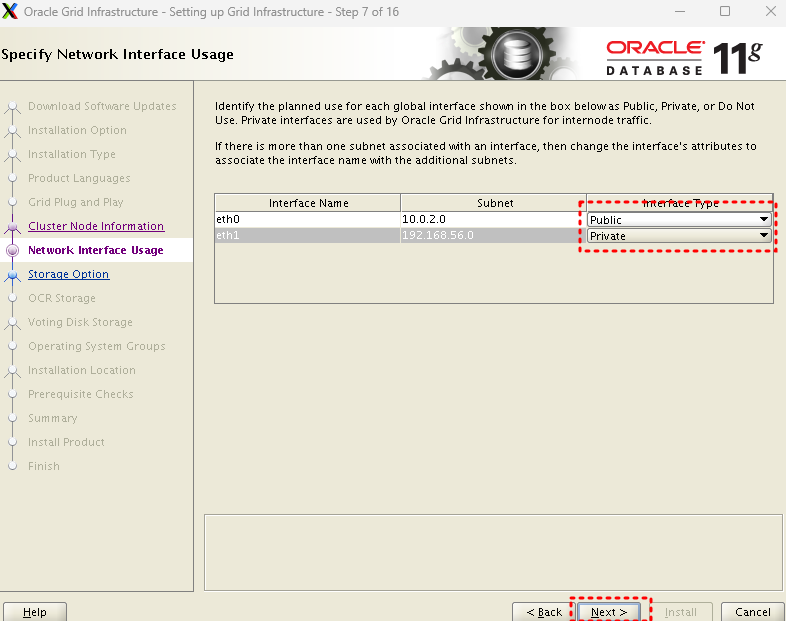Click the Product Languages step

click(79, 178)
